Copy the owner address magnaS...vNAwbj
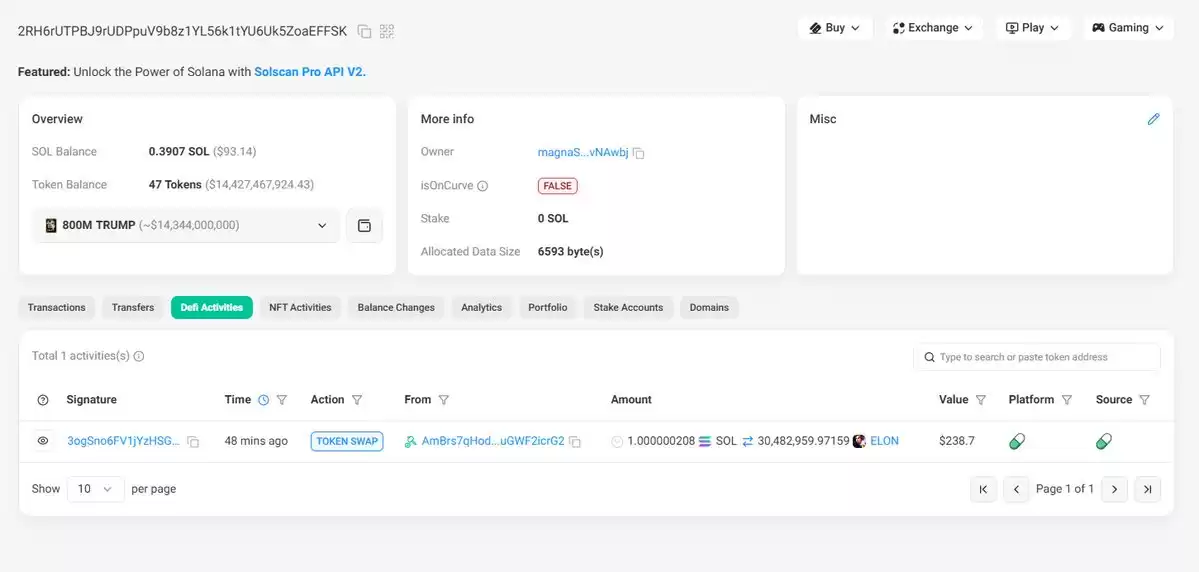This screenshot has height=572, width=1199. [638, 153]
